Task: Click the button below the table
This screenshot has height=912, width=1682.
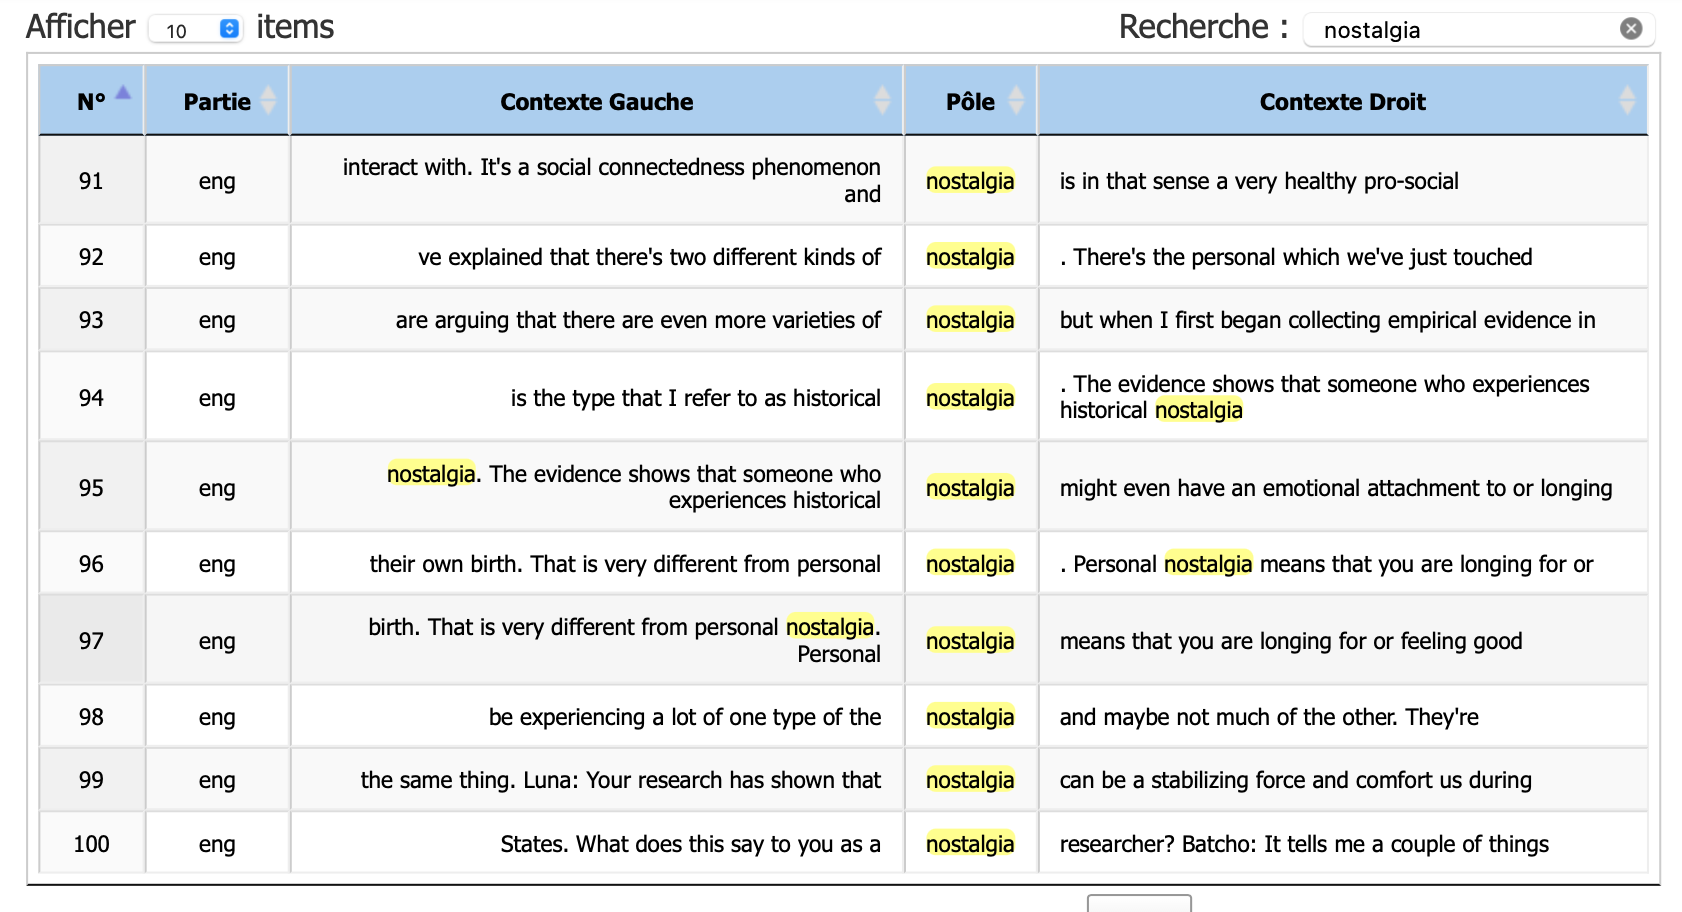Action: (1138, 903)
